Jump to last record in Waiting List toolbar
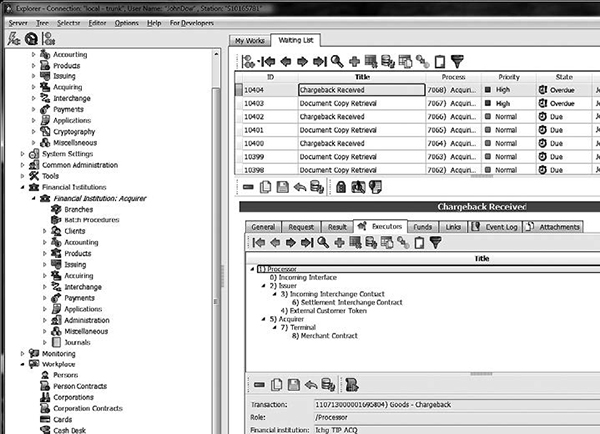Viewport: 600px width, 434px height. (x=319, y=61)
